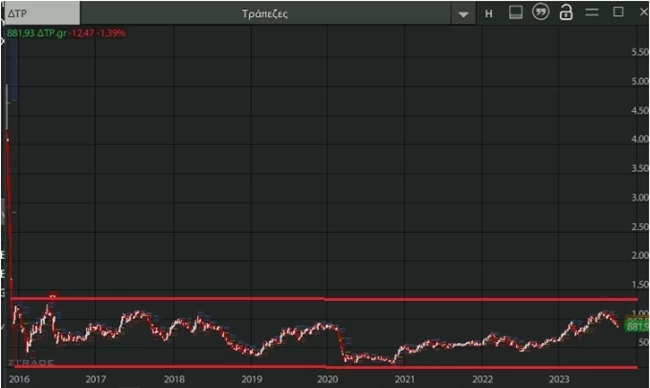Click the 2023 label on the time axis
650x388 pixels.
point(559,379)
